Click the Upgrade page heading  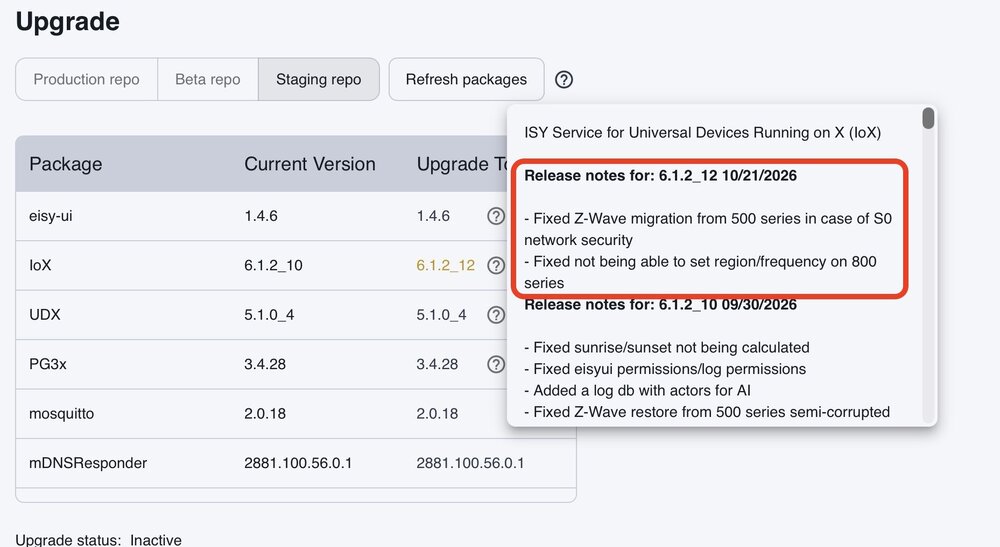pyautogui.click(x=68, y=22)
